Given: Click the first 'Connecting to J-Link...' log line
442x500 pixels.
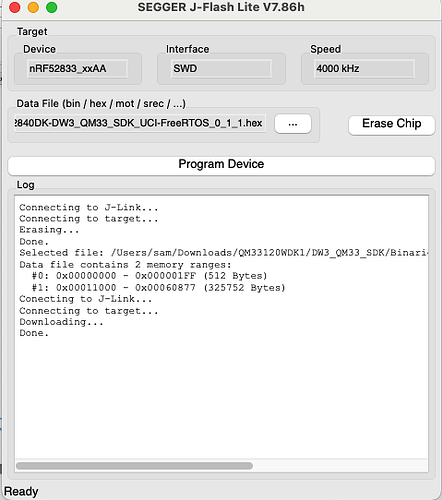Looking at the screenshot, I should click(x=88, y=208).
